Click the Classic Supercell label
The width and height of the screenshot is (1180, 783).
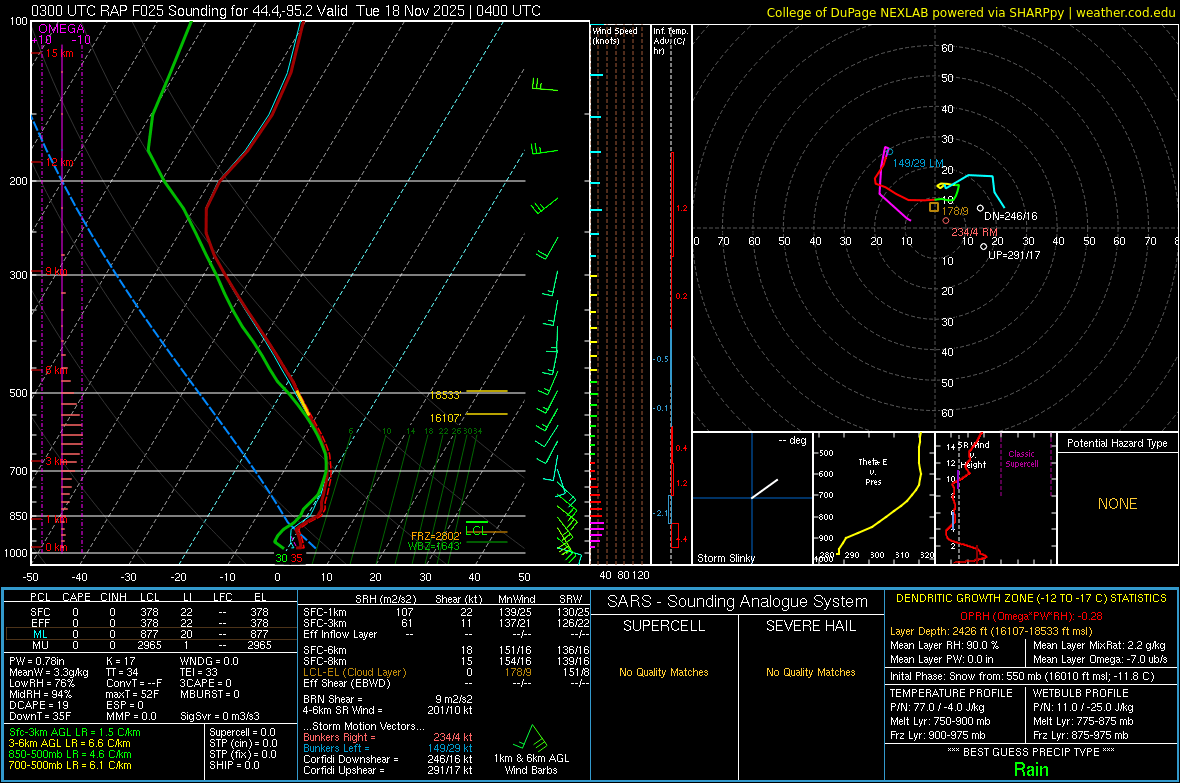[x=1022, y=459]
